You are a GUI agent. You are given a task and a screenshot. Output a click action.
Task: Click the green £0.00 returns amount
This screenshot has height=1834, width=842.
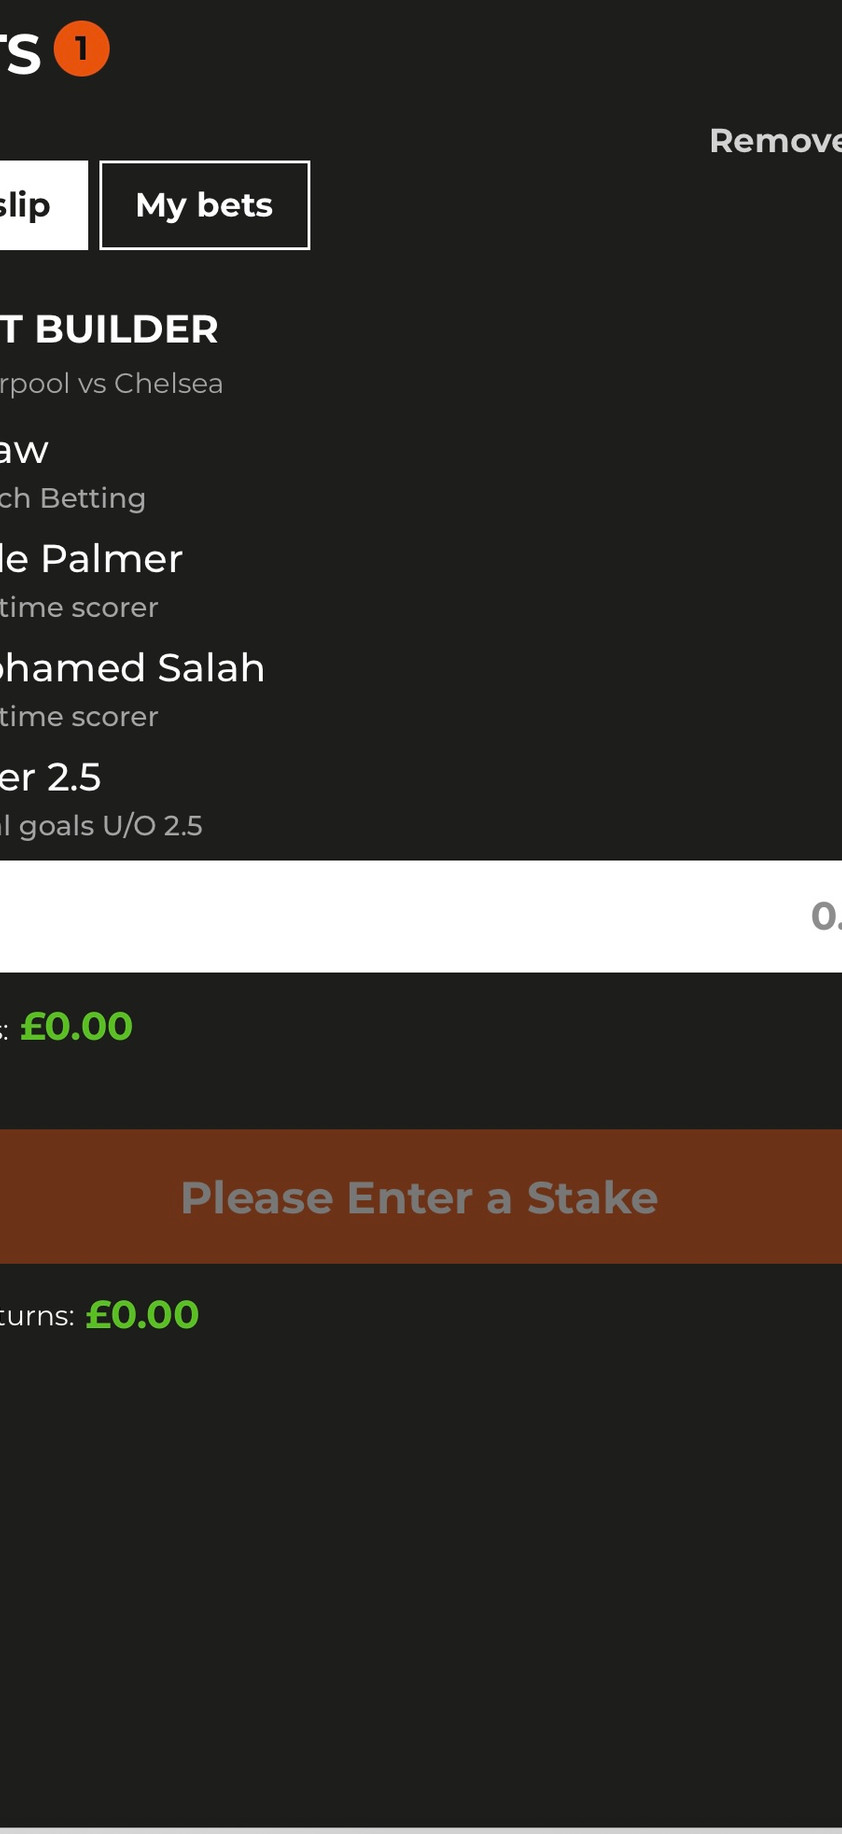142,1314
